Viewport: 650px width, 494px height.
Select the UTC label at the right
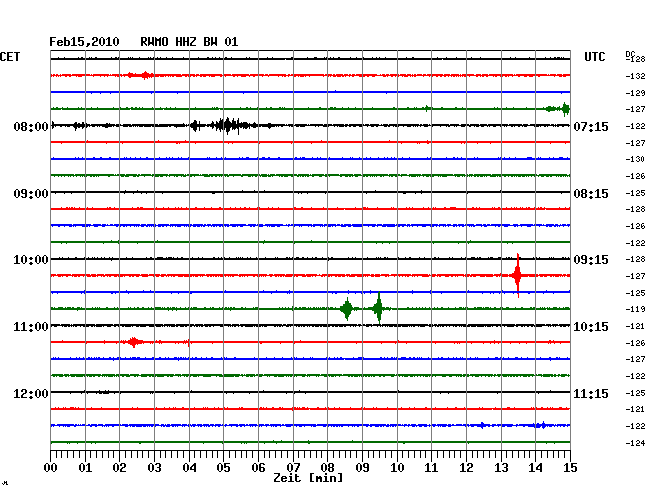tap(594, 57)
